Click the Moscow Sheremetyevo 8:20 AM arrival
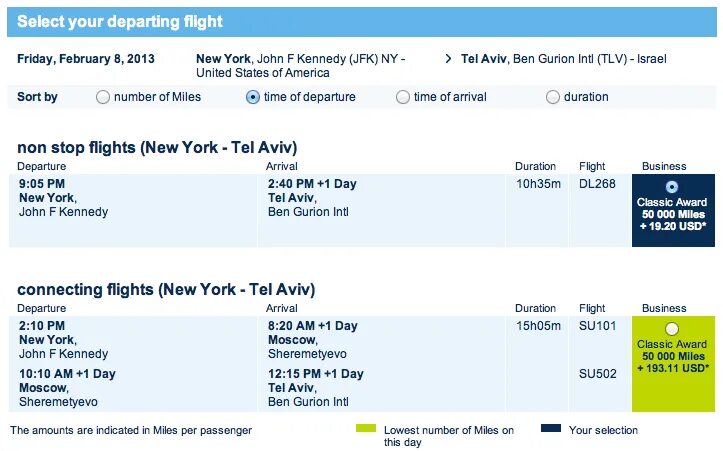The image size is (723, 451). click(x=313, y=340)
